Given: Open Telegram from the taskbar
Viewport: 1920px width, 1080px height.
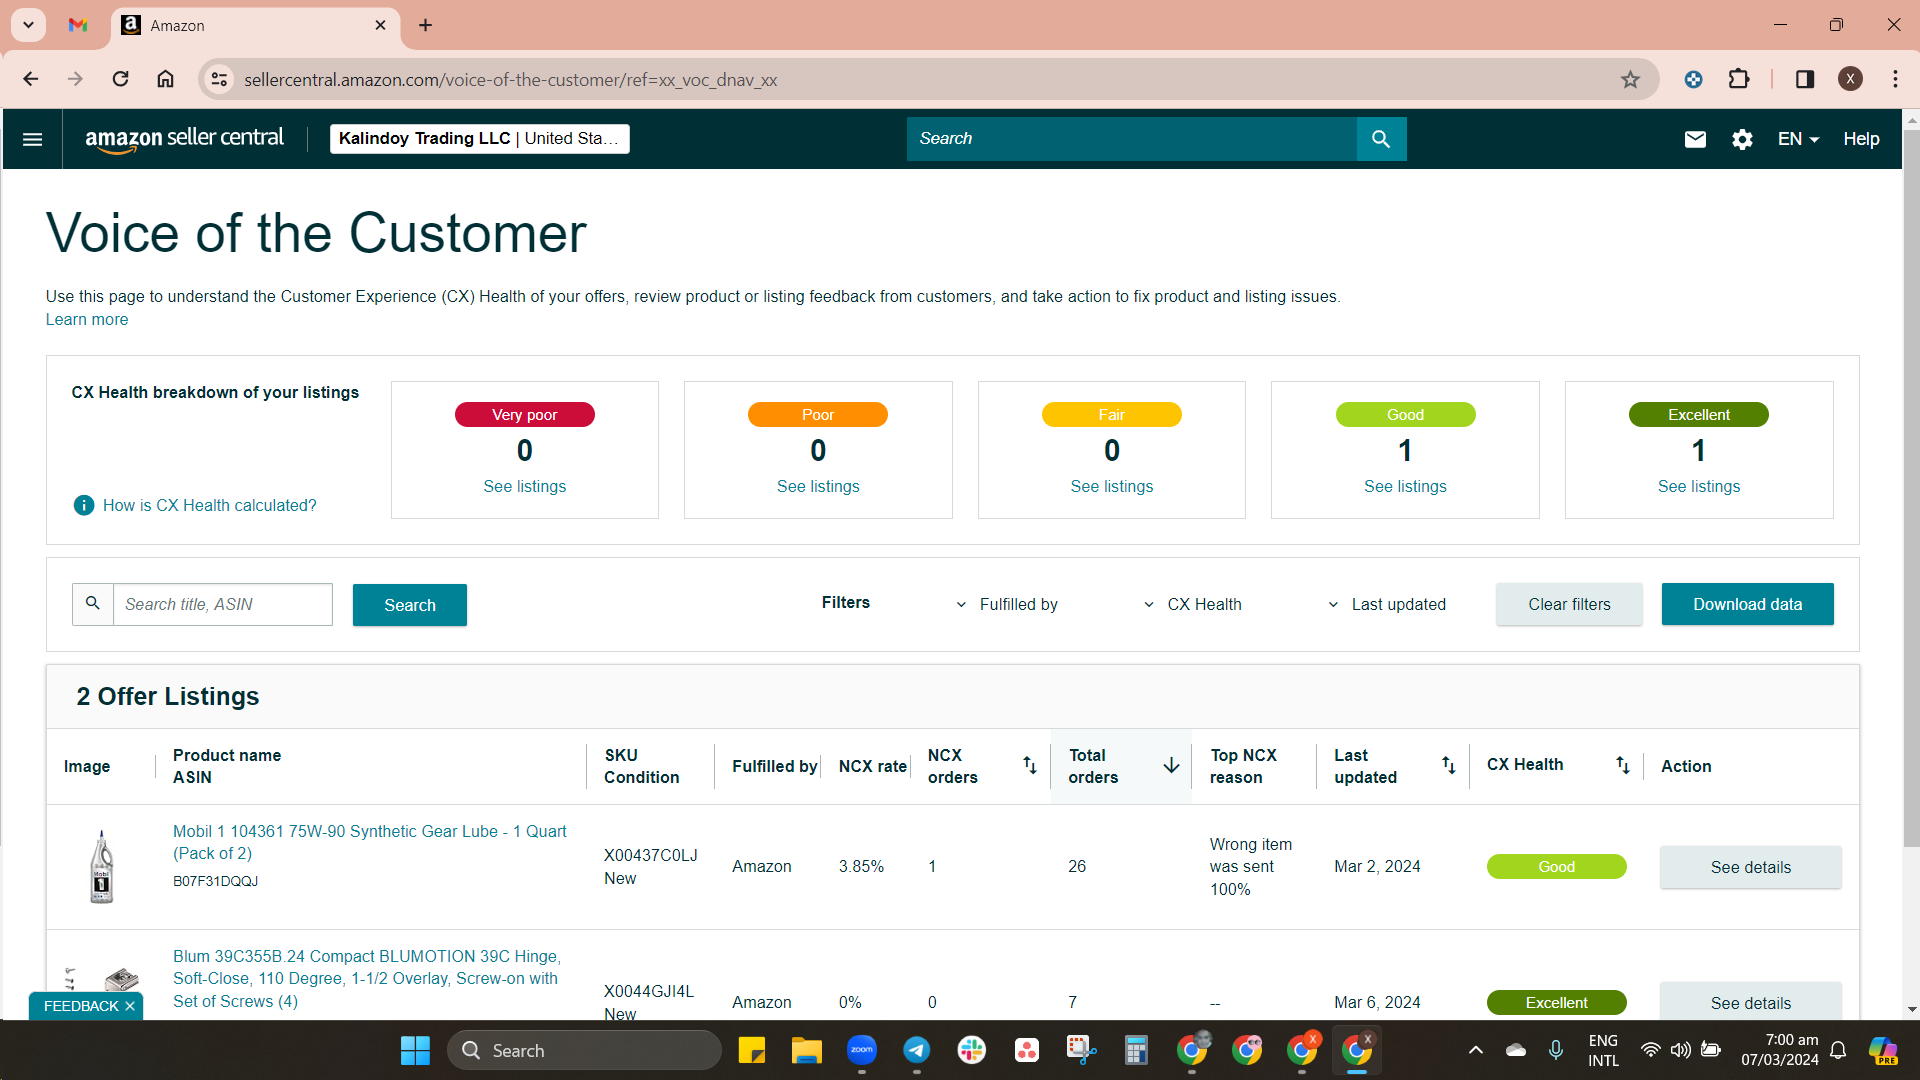Looking at the screenshot, I should coord(917,1051).
